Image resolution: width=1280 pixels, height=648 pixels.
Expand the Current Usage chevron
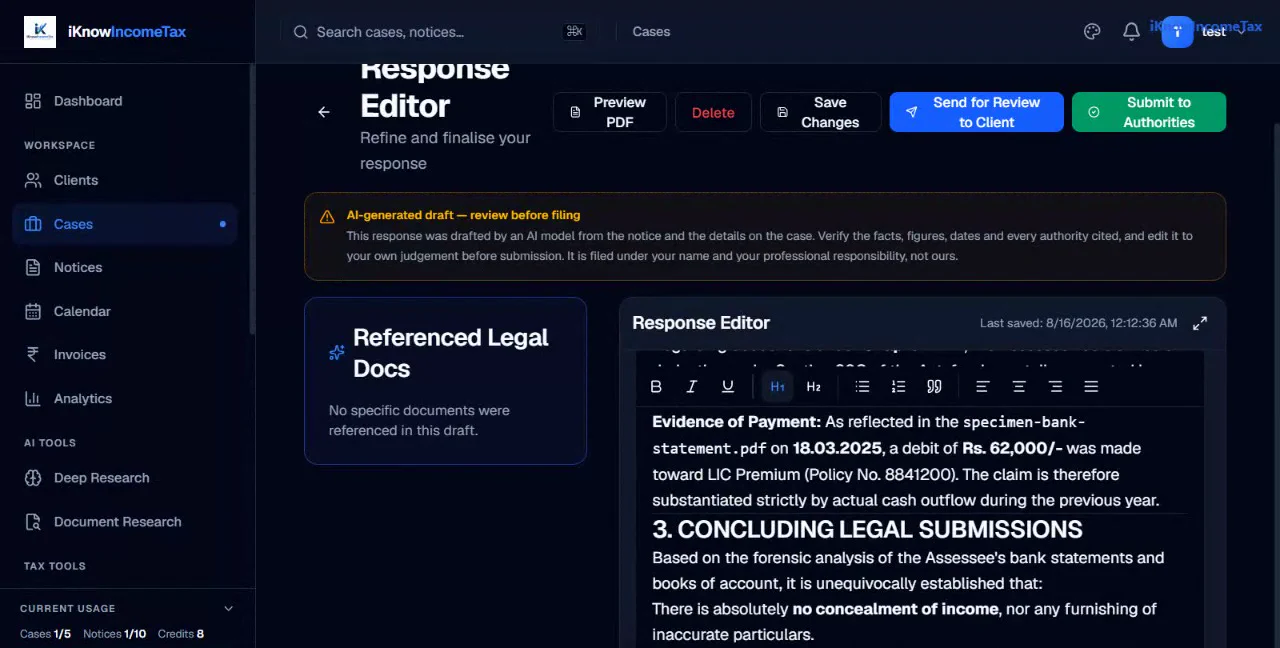click(x=228, y=608)
